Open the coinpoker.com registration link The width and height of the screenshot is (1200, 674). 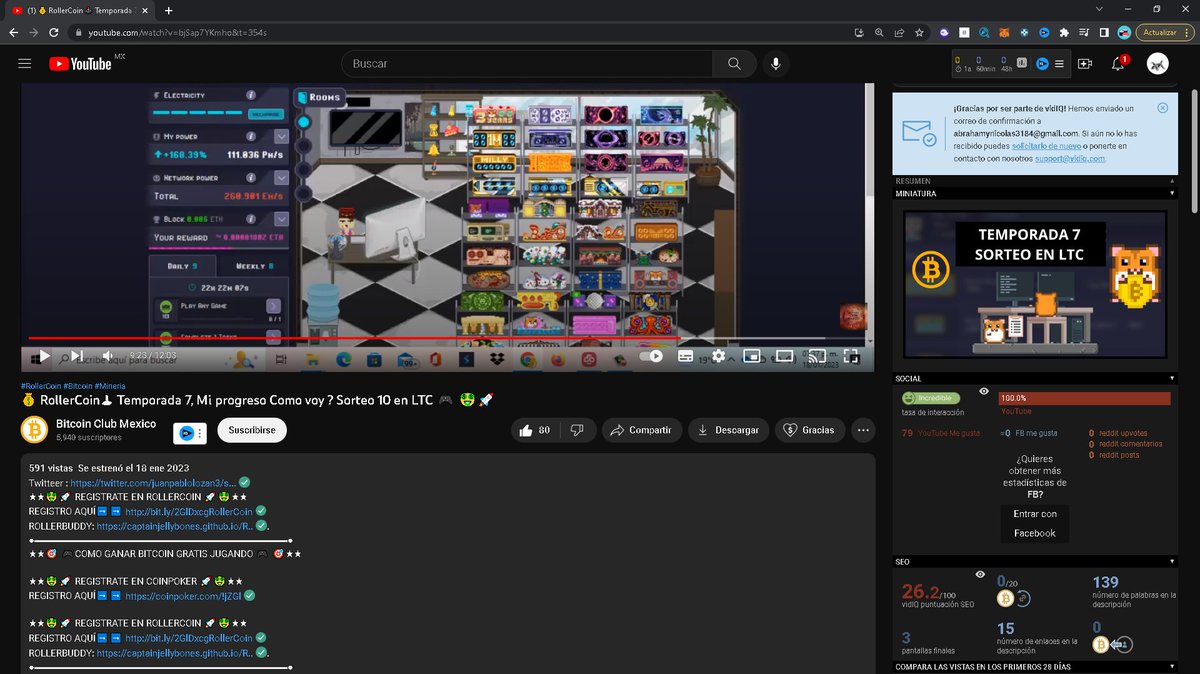[x=184, y=595]
